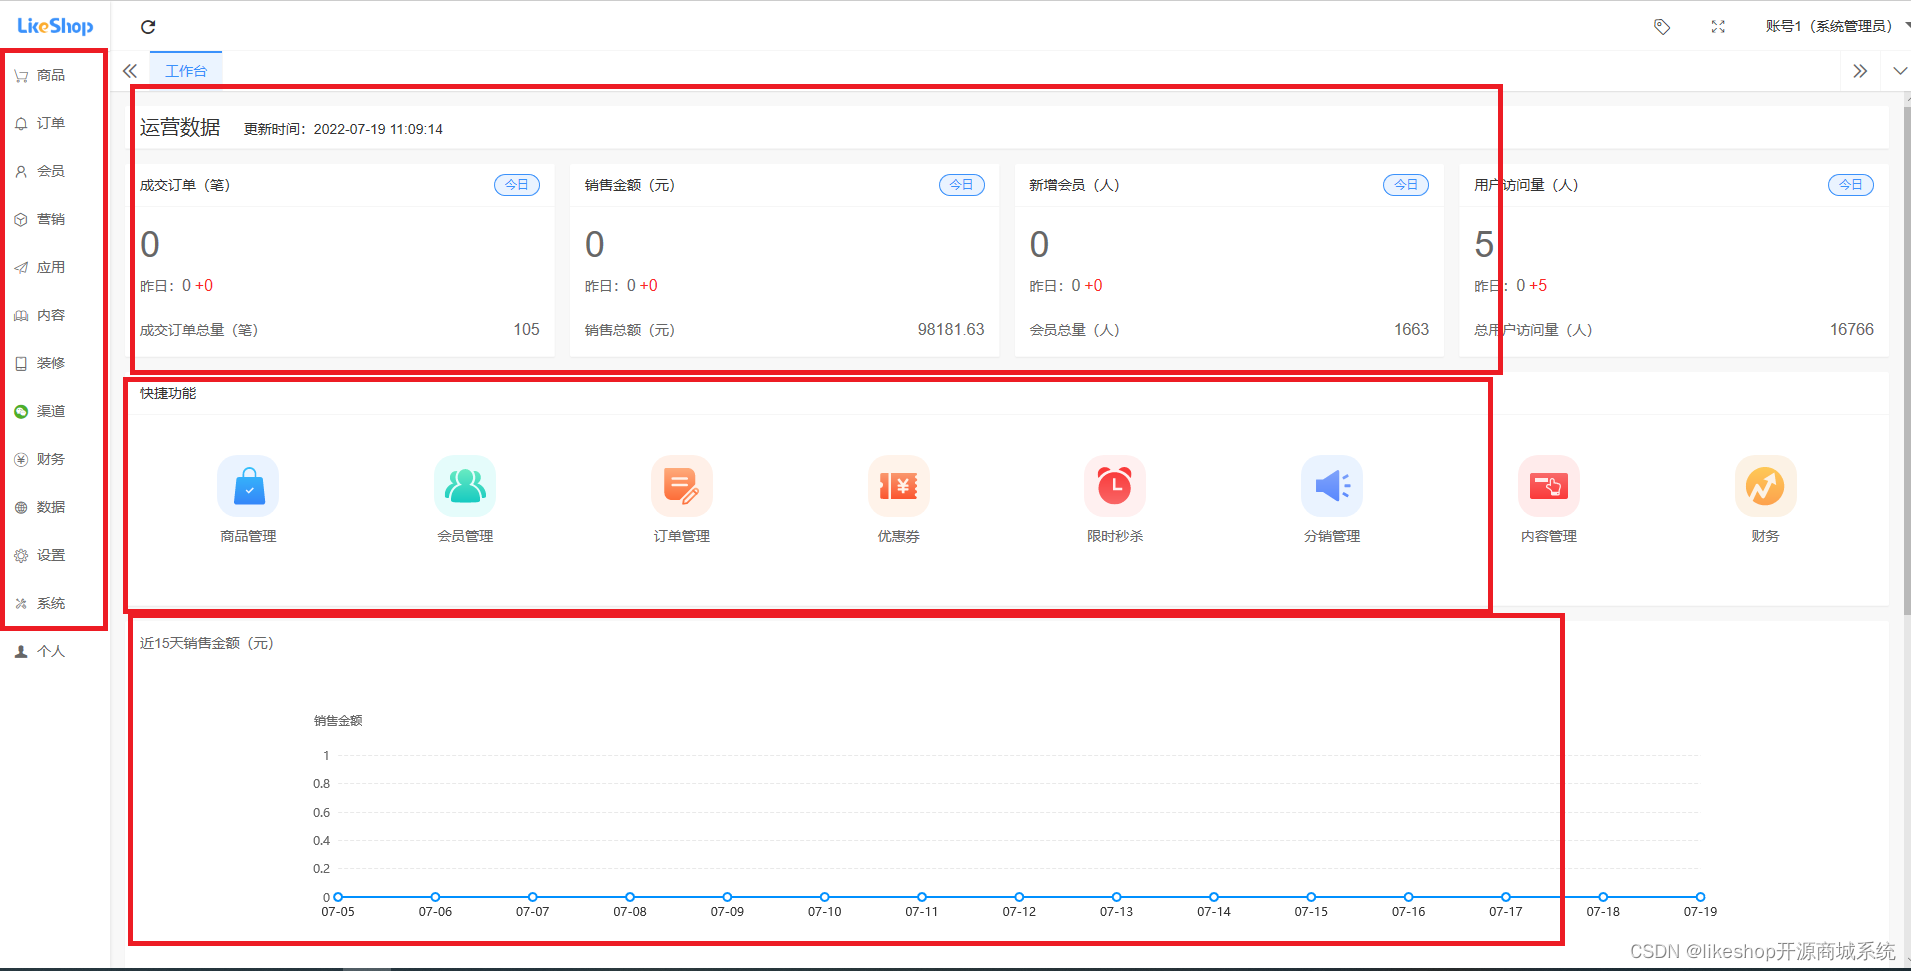
Task: Click the 1663 会员总量 value
Action: [x=1411, y=330]
